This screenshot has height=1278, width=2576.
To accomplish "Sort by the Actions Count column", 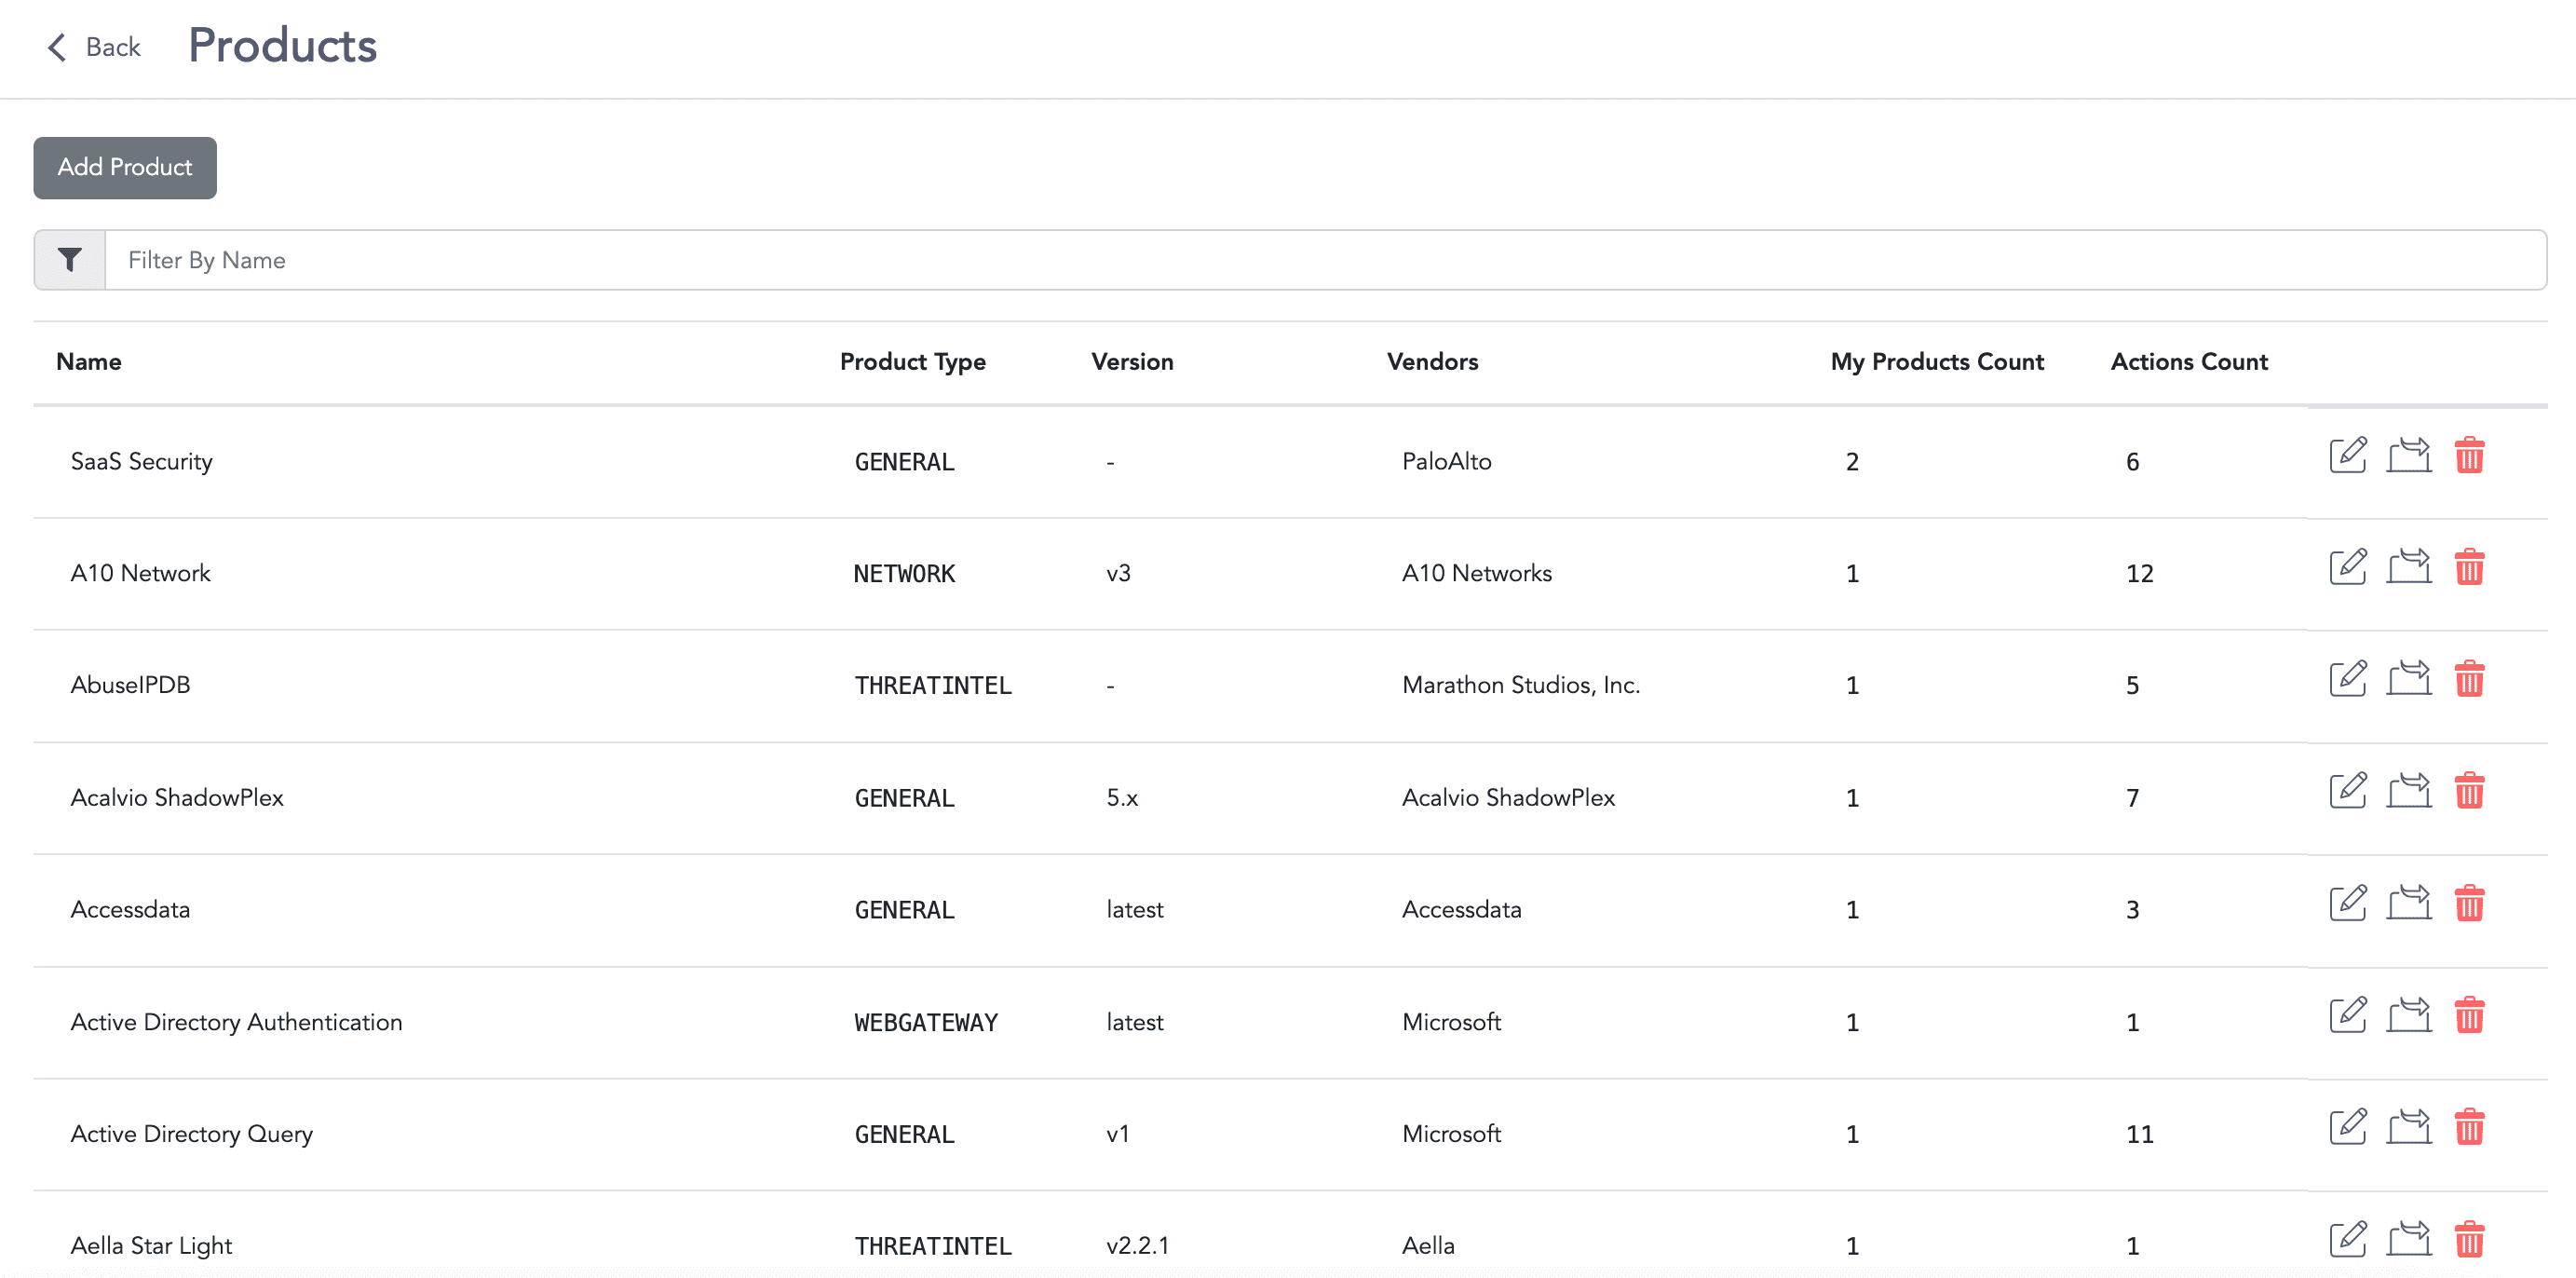I will tap(2189, 361).
